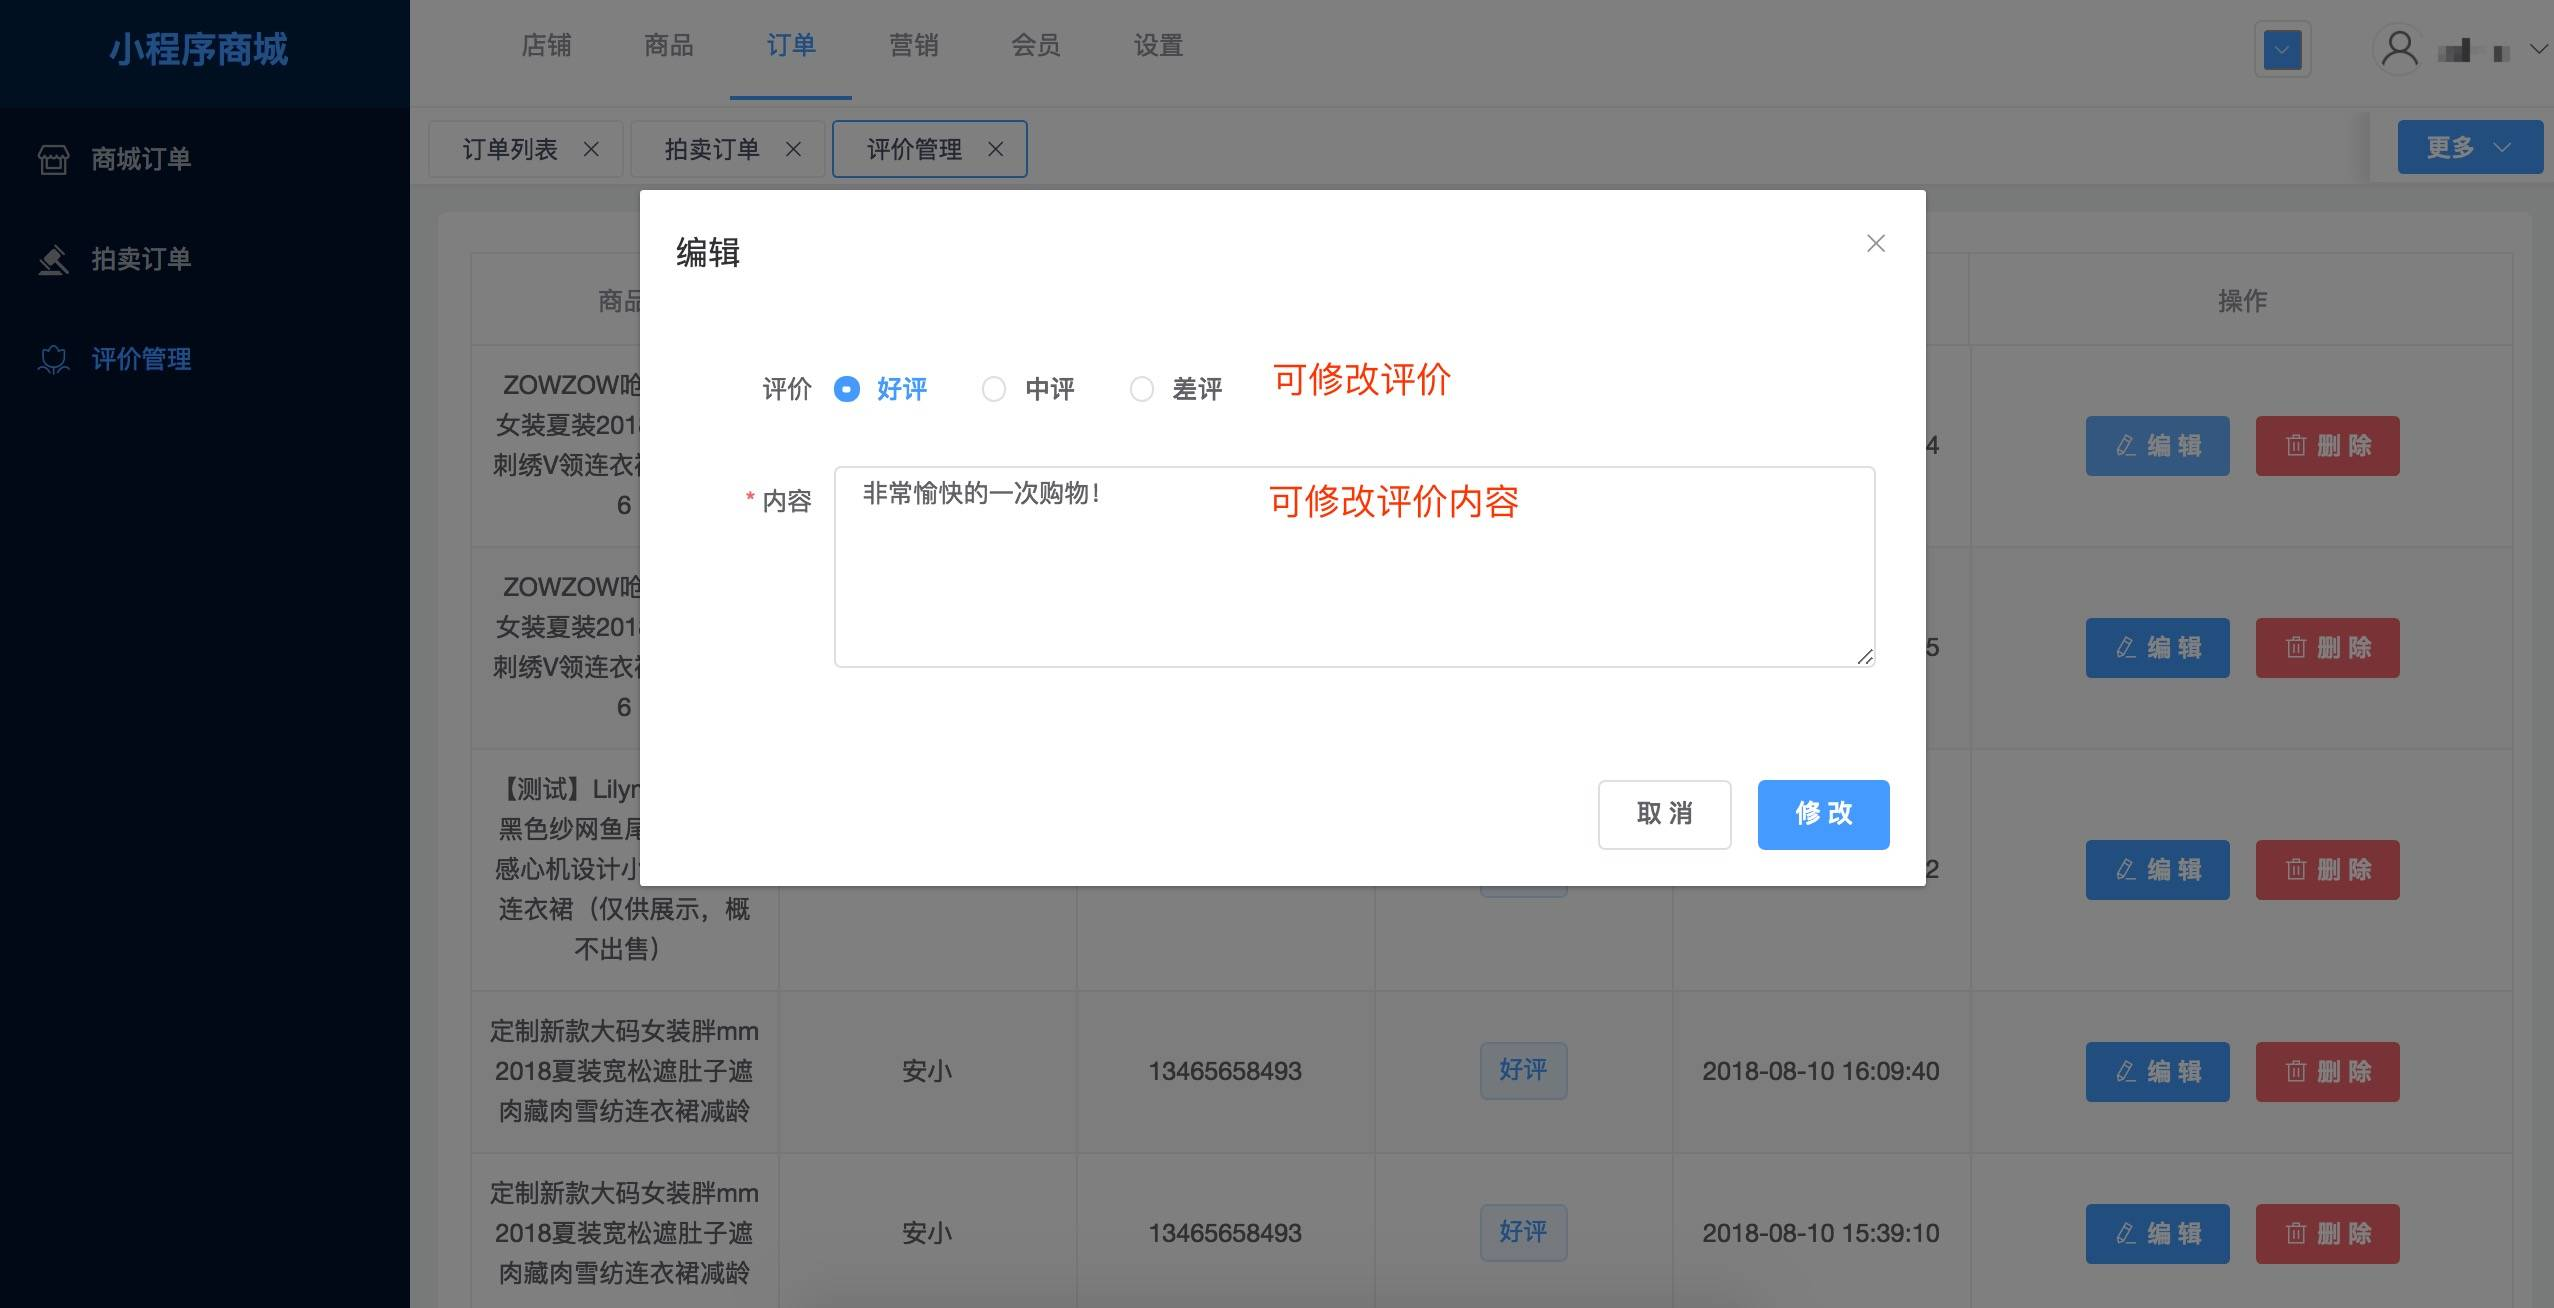Image resolution: width=2554 pixels, height=1308 pixels.
Task: Click the review icon beside 评价管理
Action: (53, 359)
